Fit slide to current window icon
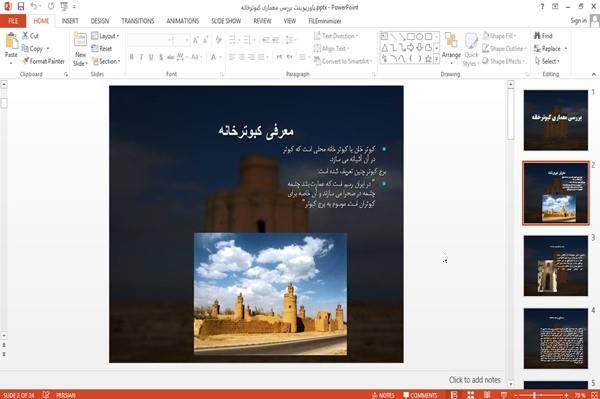This screenshot has height=399, width=600. 594,395
